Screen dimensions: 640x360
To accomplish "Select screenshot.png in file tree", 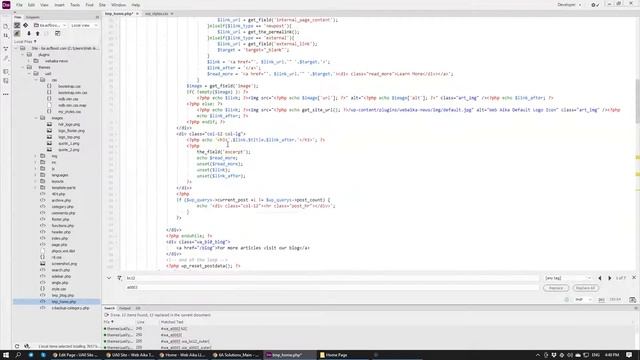I will pyautogui.click(x=64, y=264).
